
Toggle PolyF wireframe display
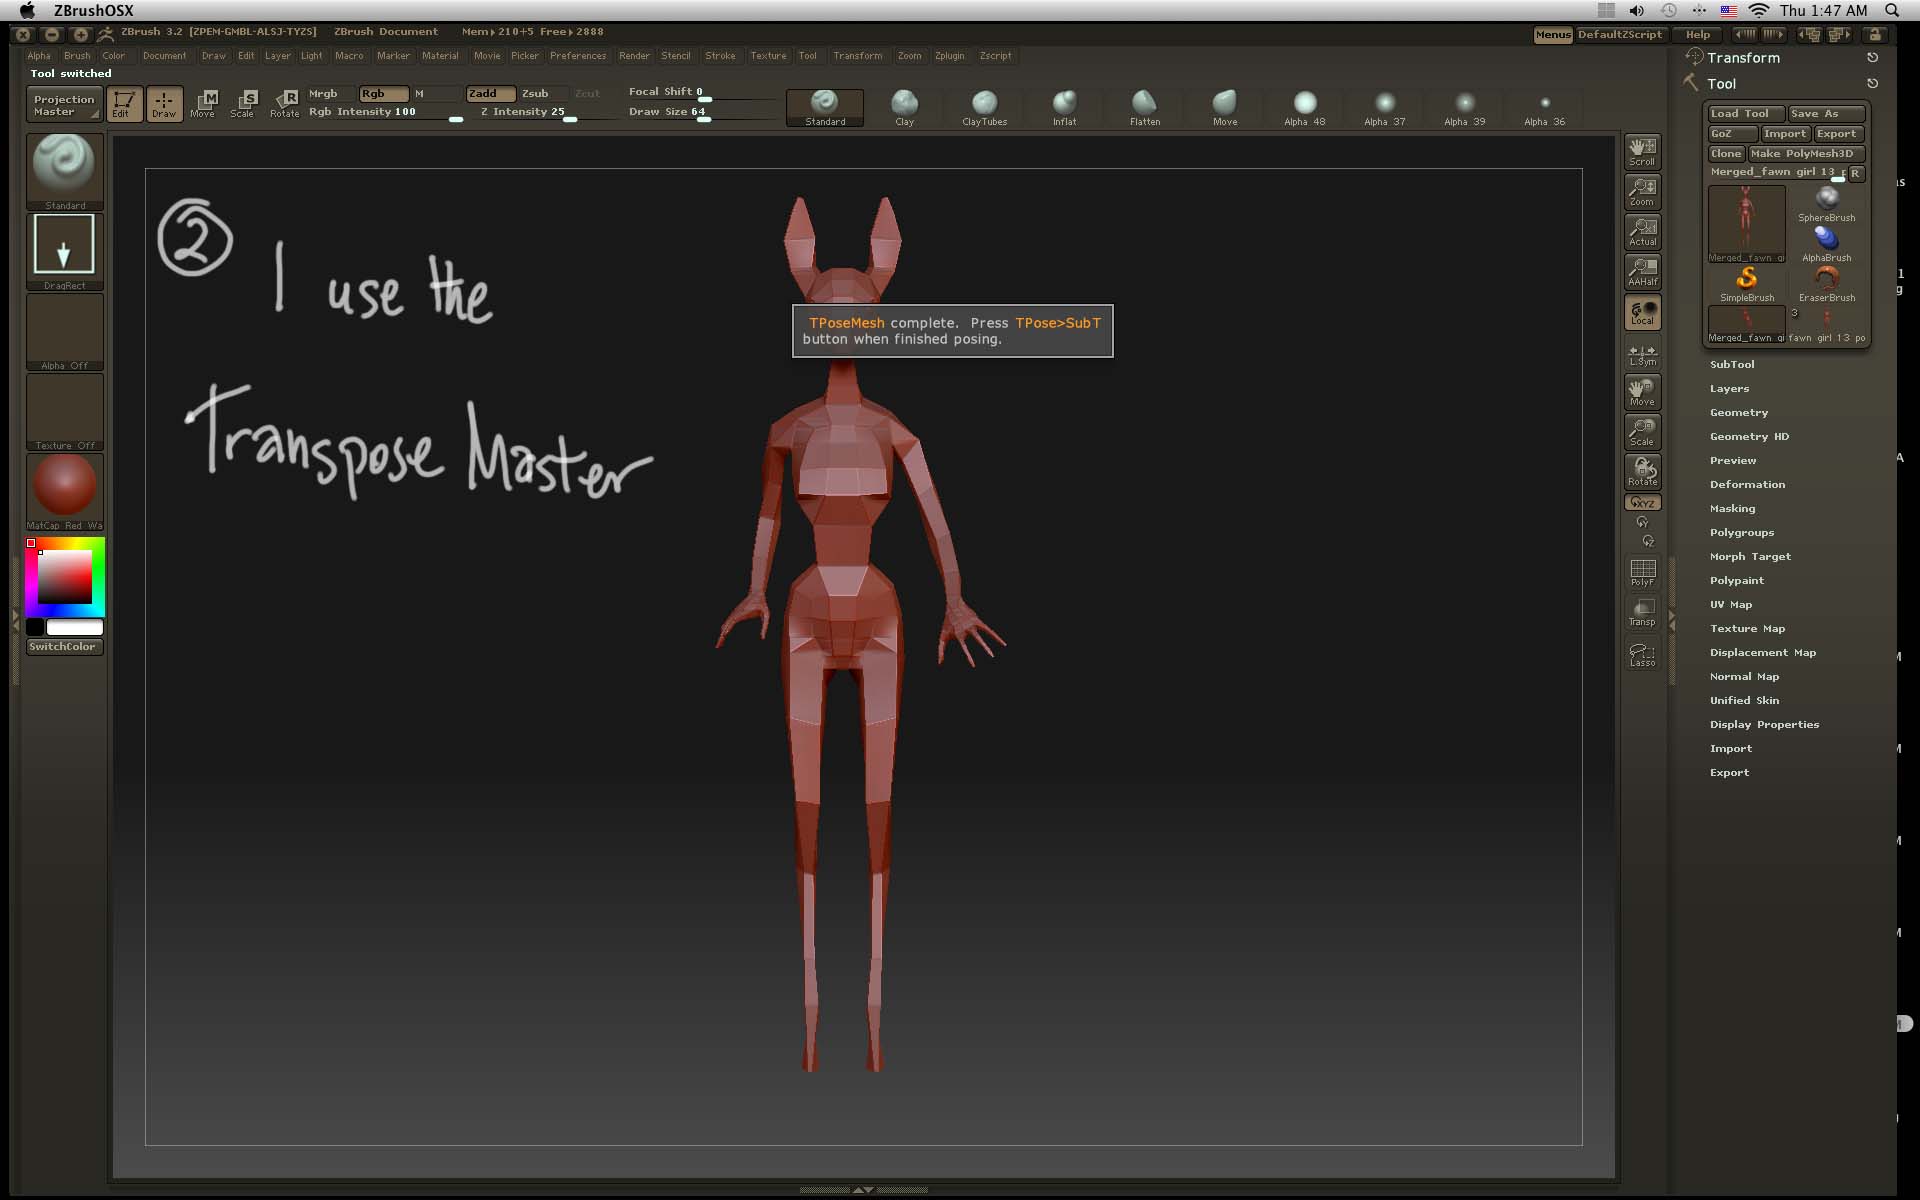[1642, 572]
